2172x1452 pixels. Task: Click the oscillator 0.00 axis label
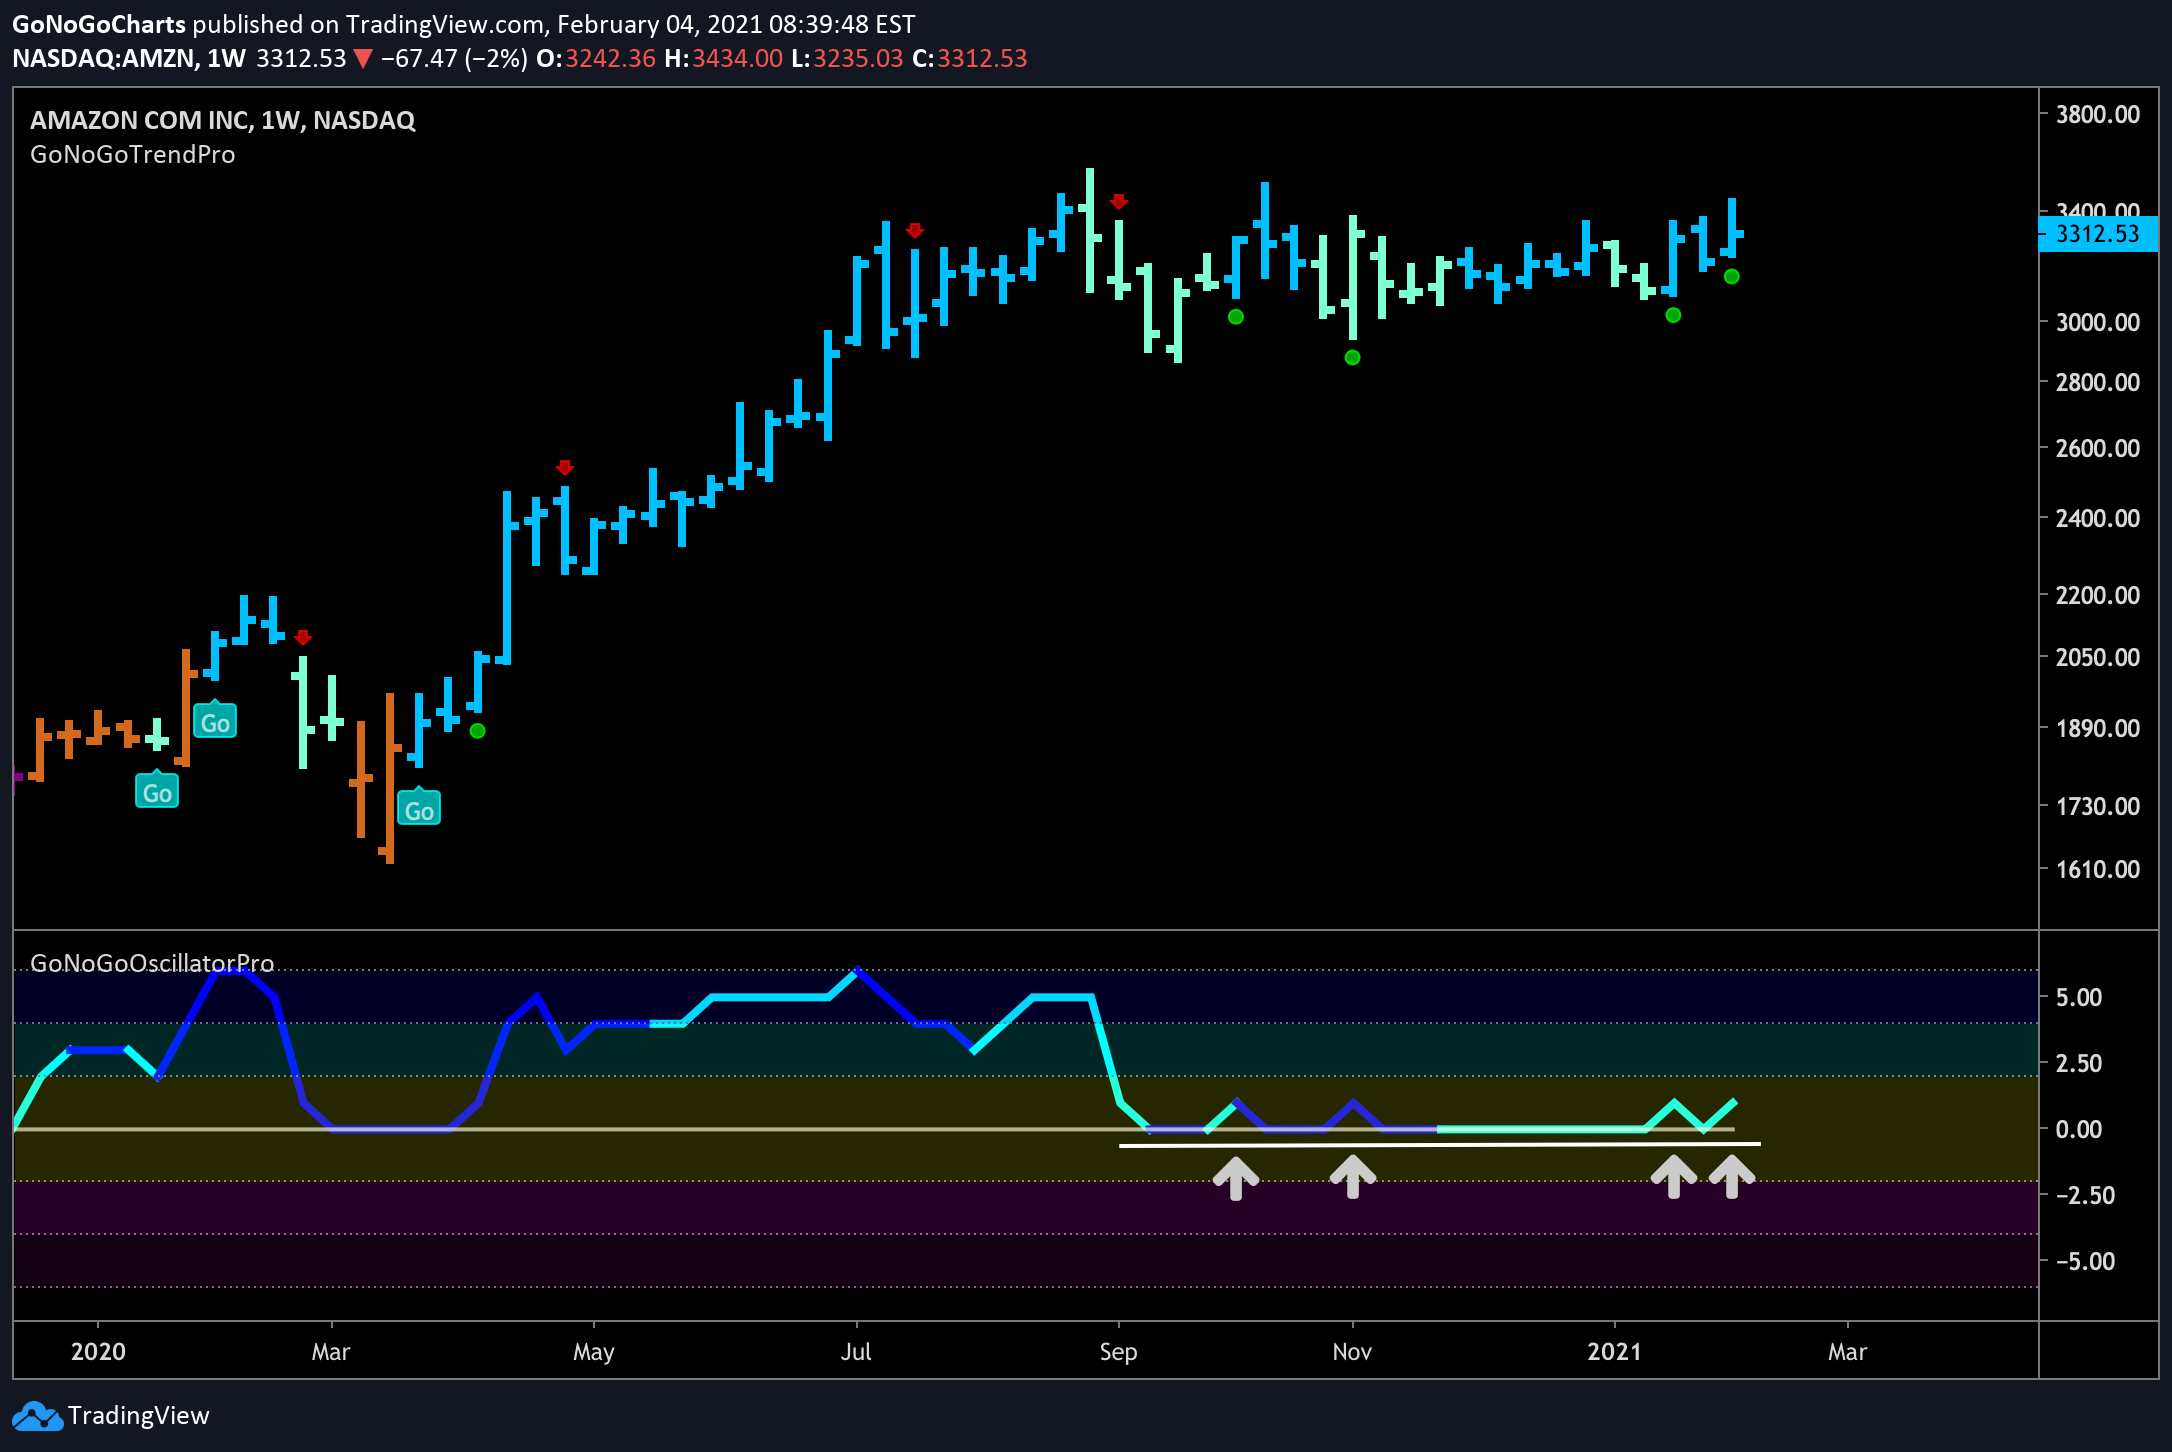pyautogui.click(x=2078, y=1129)
